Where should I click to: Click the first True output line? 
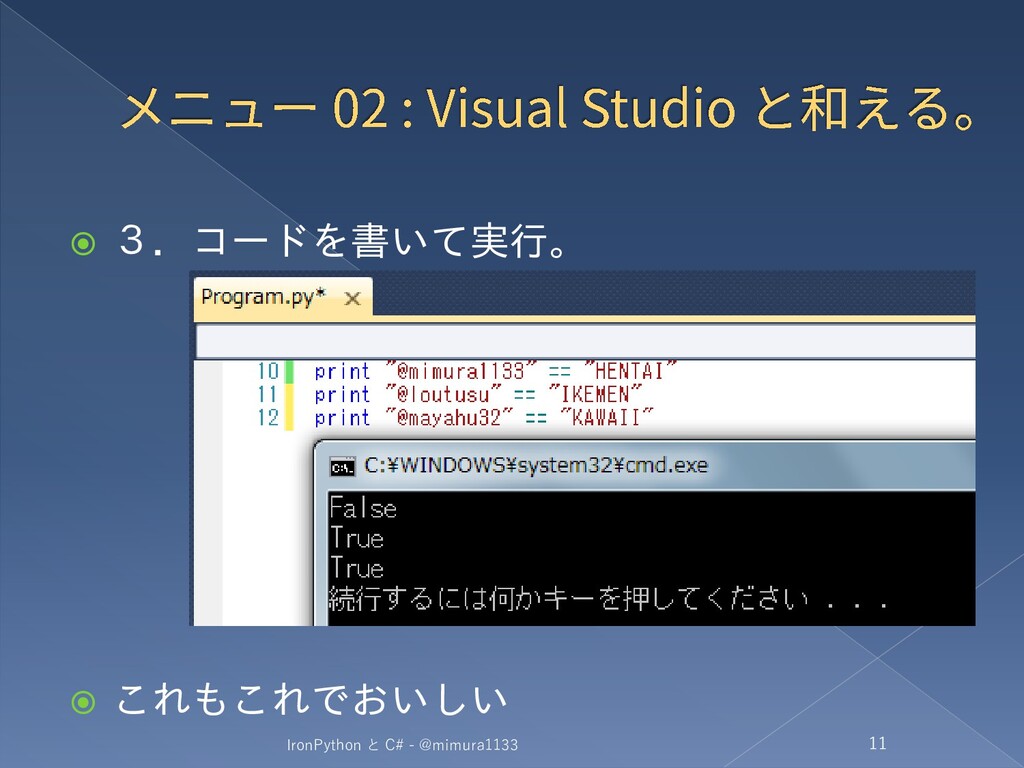pyautogui.click(x=357, y=538)
